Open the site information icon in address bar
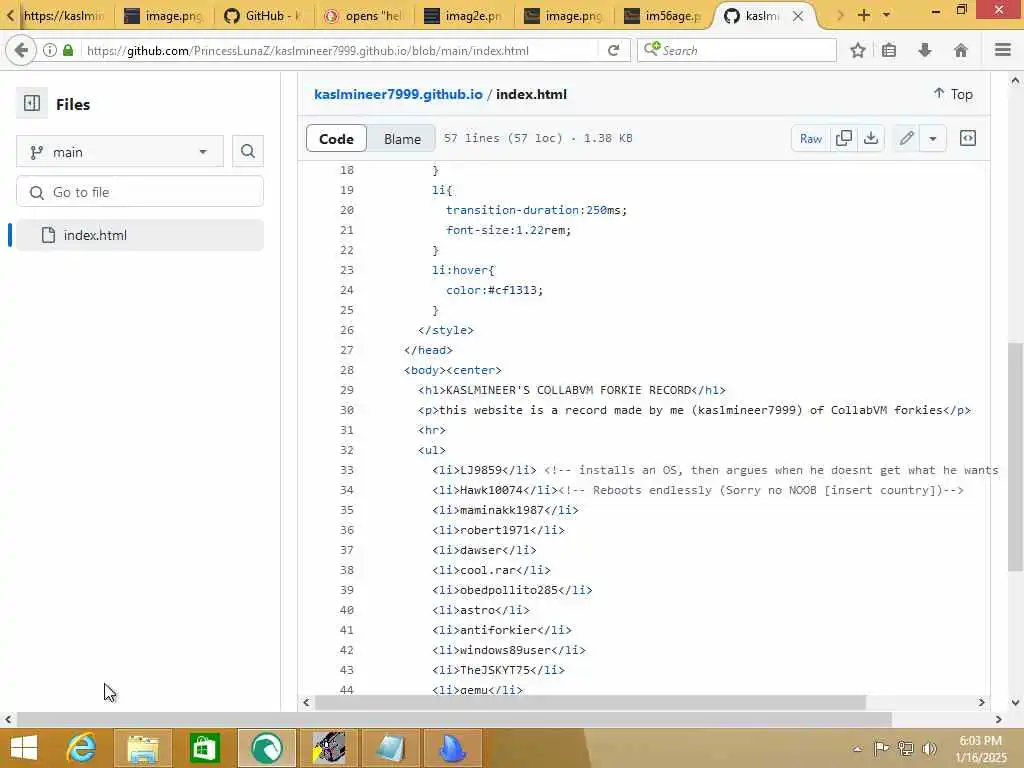Viewport: 1024px width, 768px height. pyautogui.click(x=50, y=50)
